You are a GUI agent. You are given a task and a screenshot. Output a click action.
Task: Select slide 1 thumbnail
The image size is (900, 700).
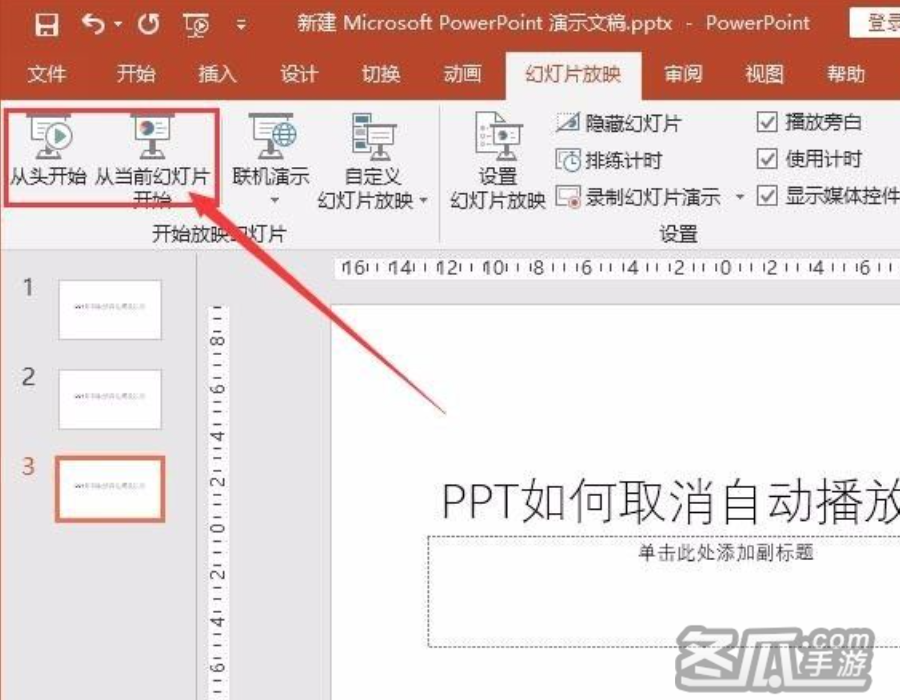tap(110, 309)
